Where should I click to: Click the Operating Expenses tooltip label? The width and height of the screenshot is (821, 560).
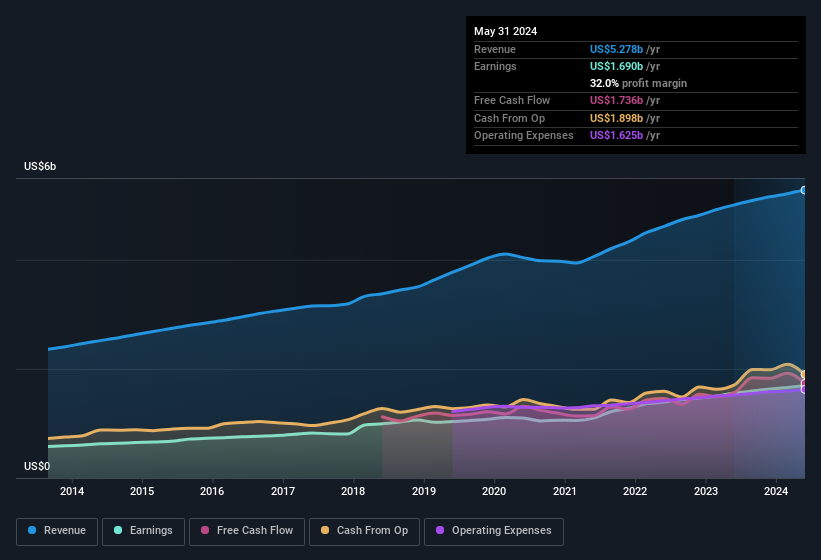524,136
